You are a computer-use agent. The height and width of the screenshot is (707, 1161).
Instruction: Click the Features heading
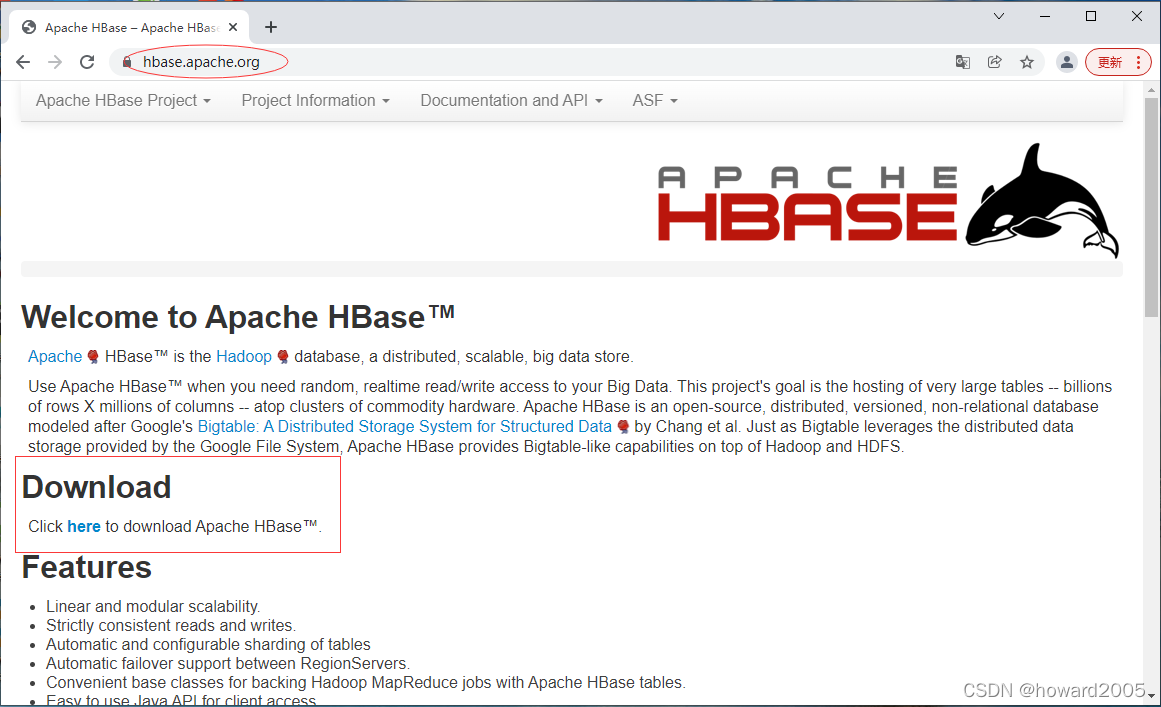click(87, 567)
